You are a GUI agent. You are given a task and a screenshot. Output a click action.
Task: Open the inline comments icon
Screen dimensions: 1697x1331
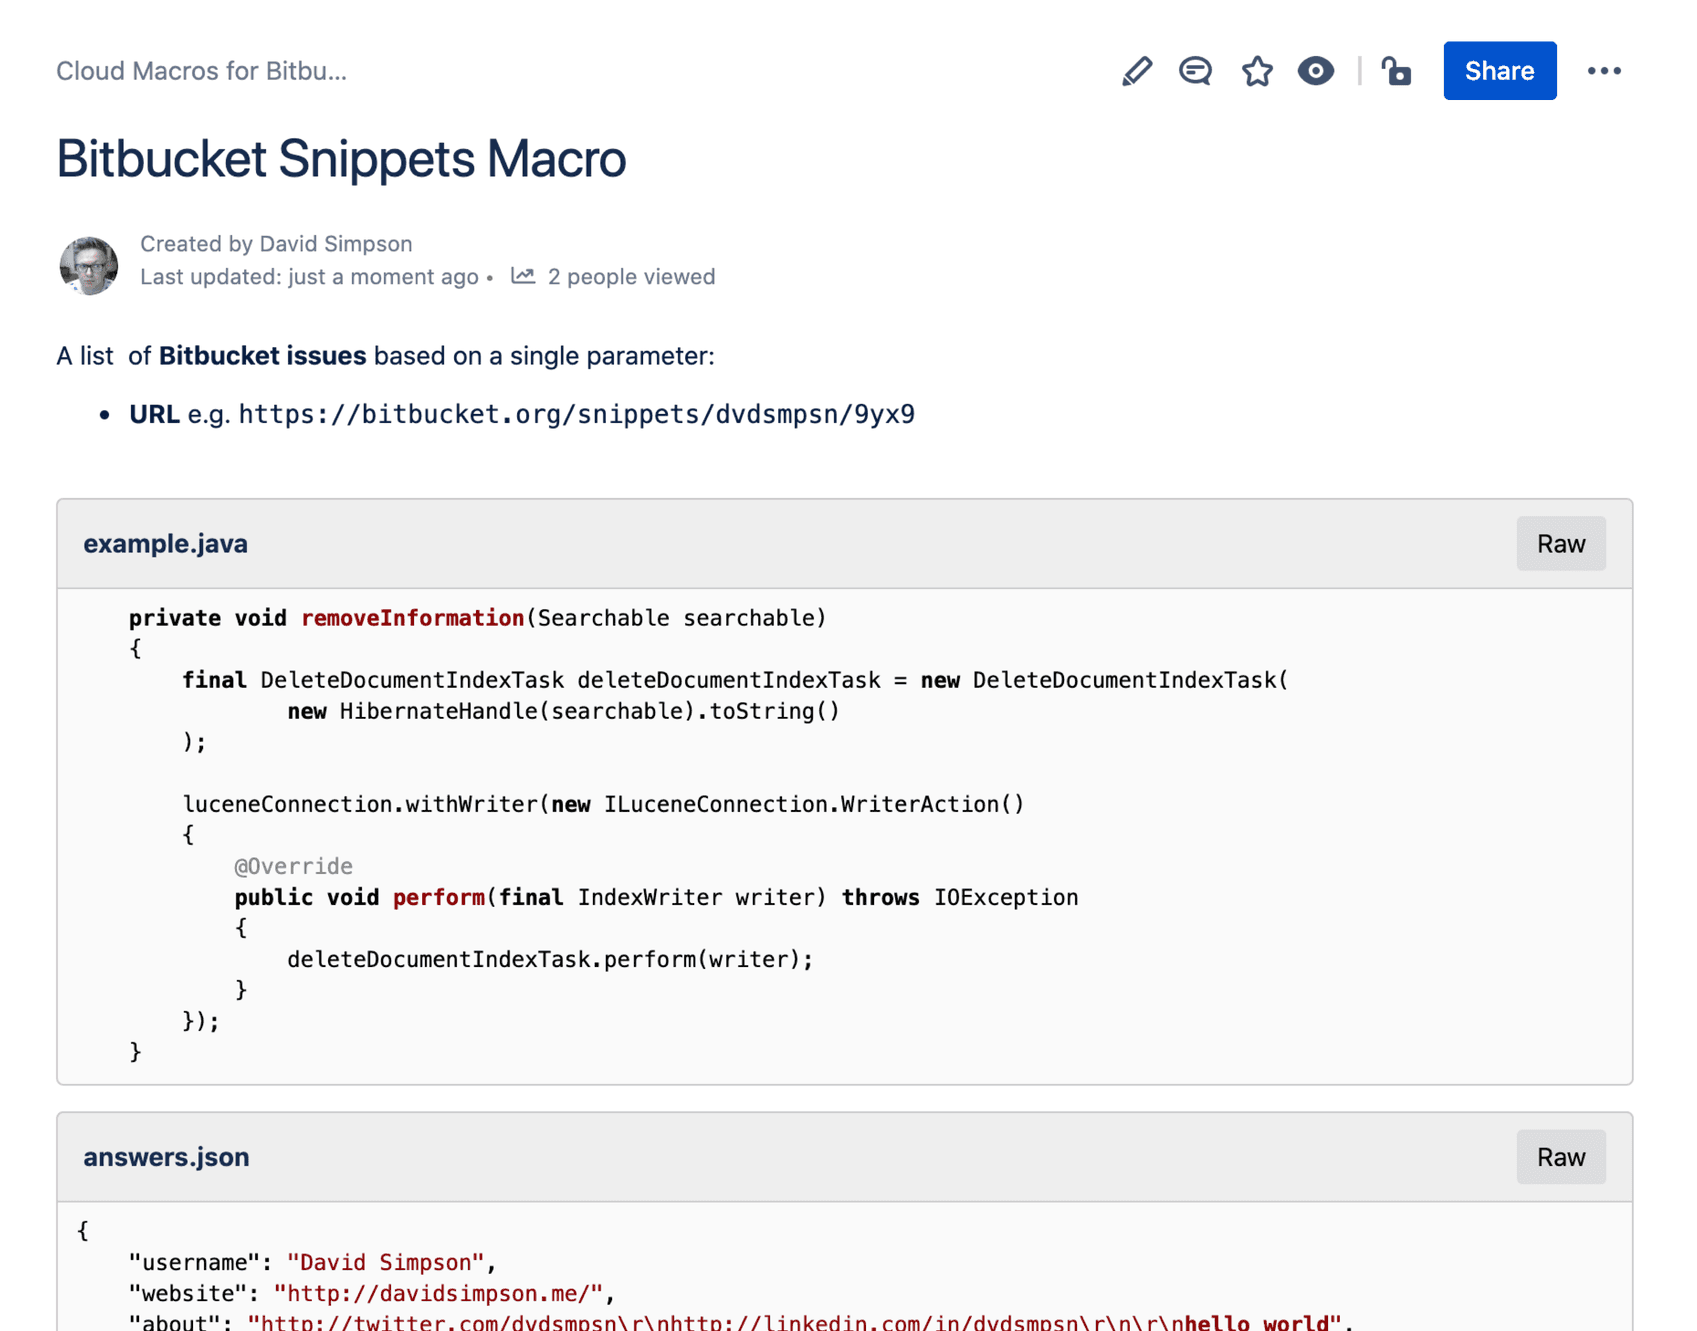(1195, 70)
